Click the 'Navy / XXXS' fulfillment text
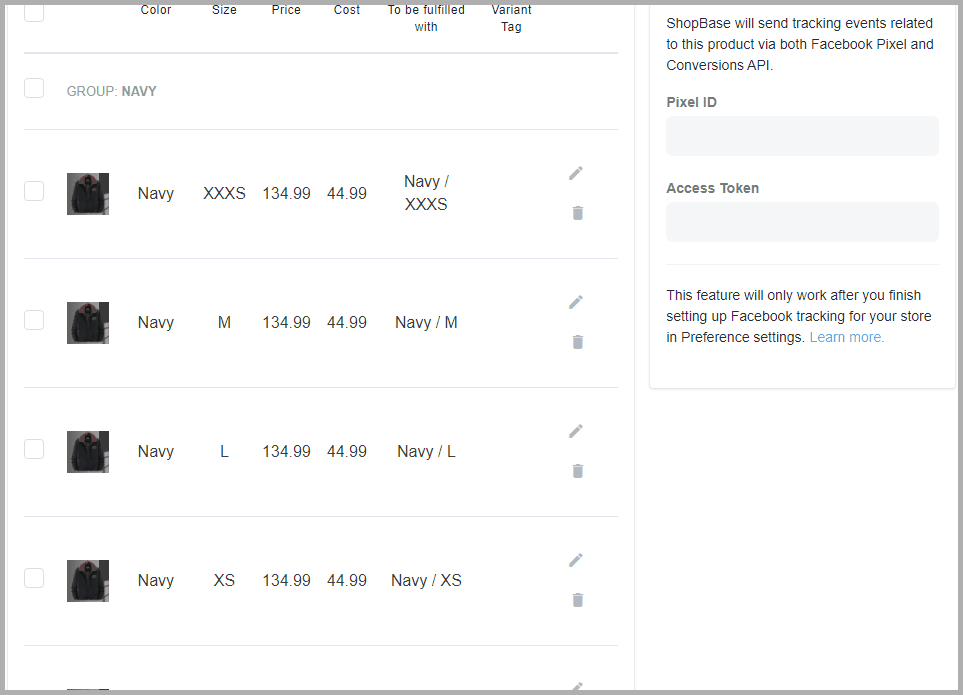 tap(426, 193)
